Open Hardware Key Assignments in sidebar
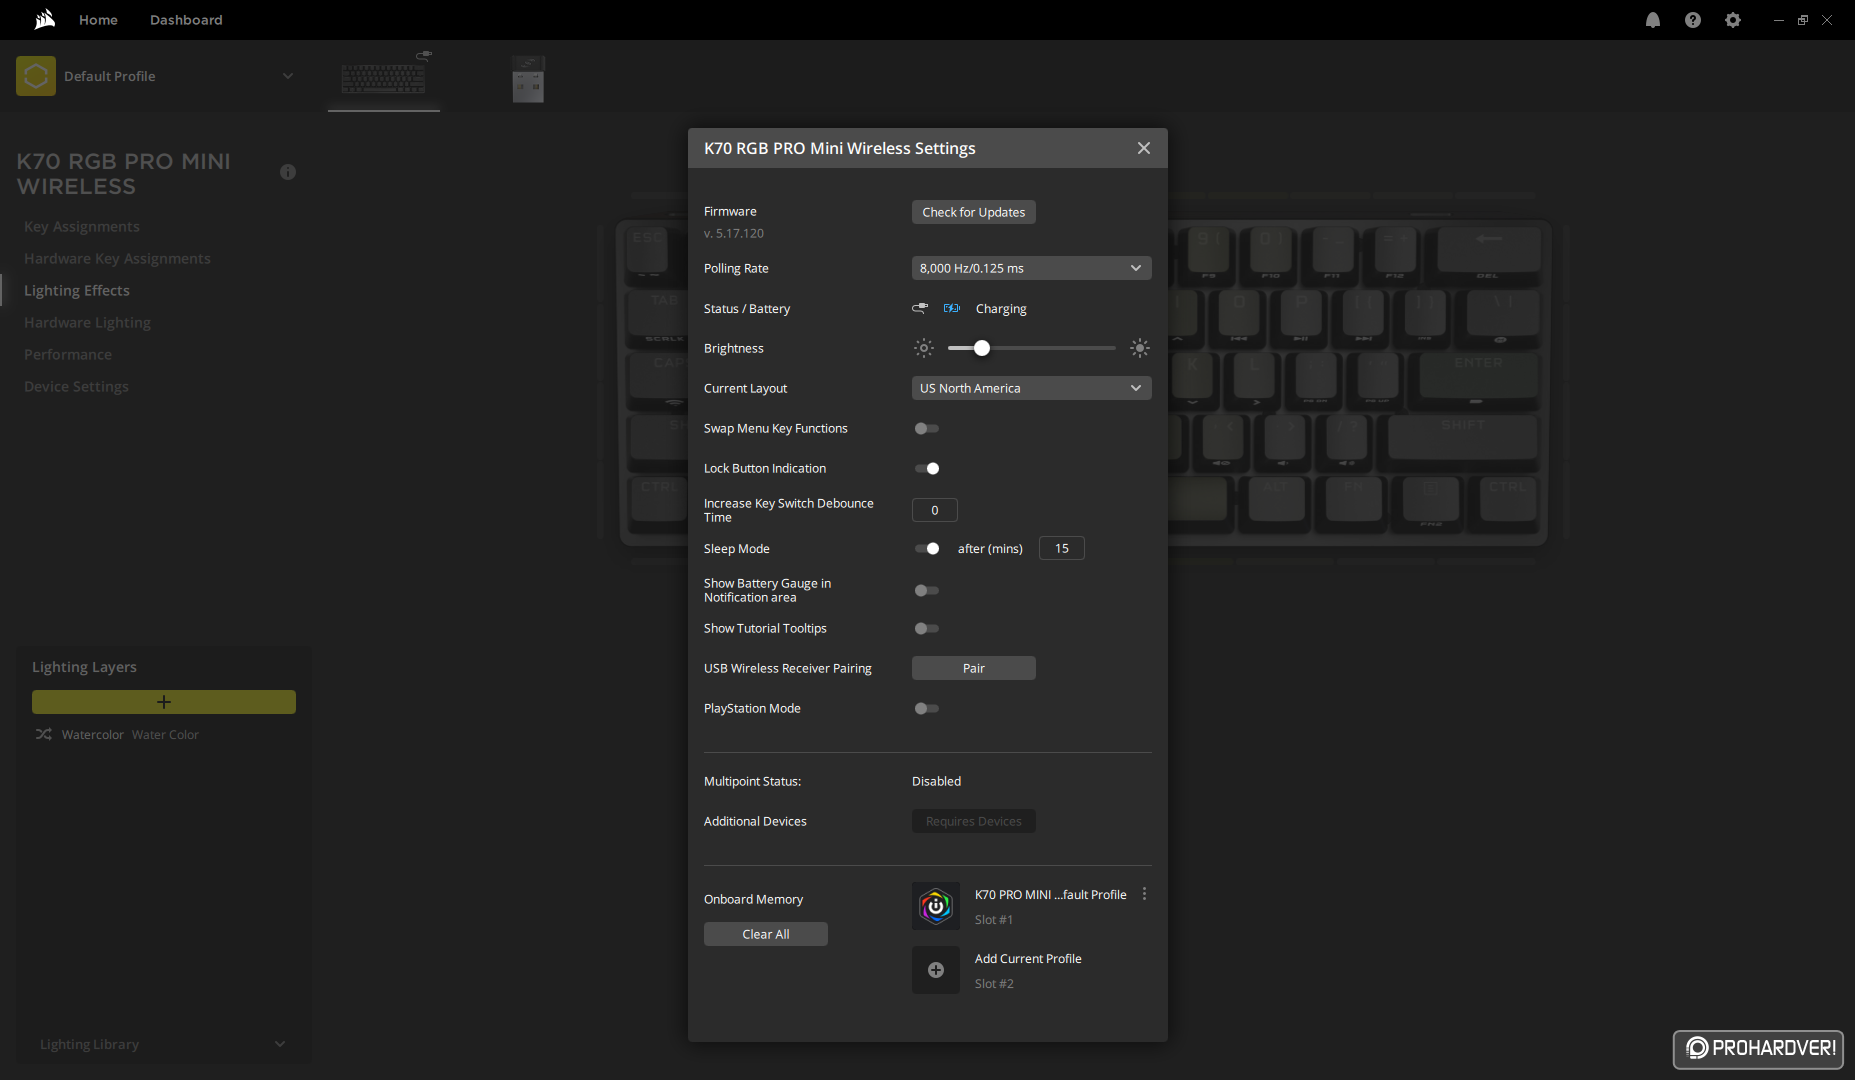The image size is (1855, 1080). [x=118, y=259]
